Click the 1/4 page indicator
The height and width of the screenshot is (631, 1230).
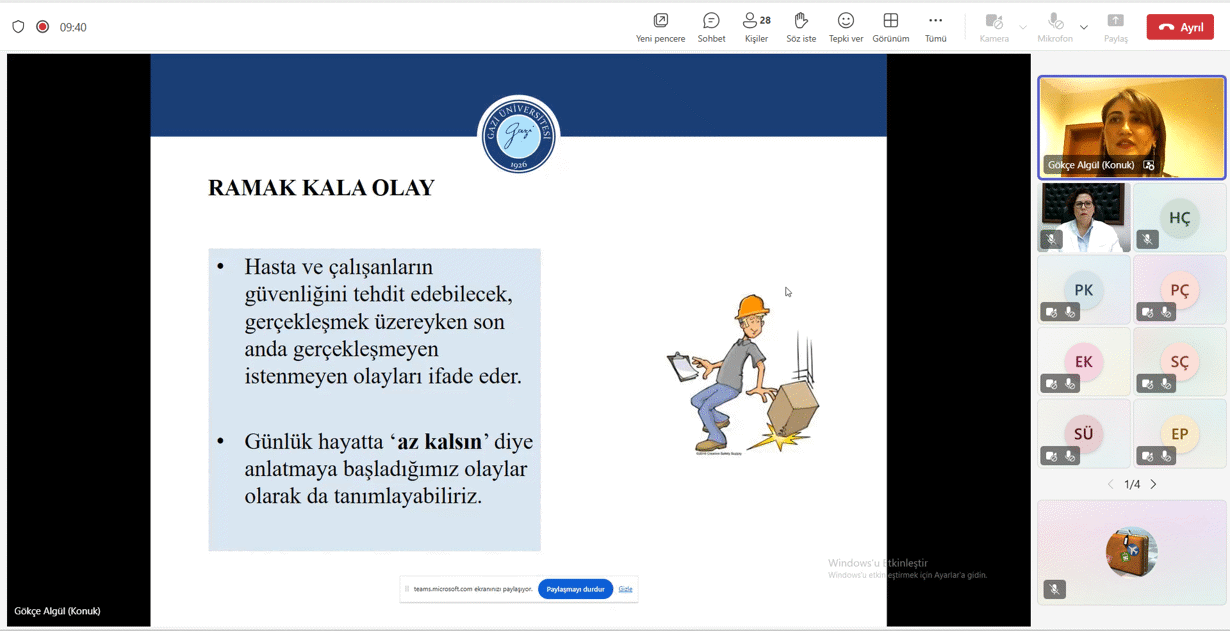pos(1132,484)
